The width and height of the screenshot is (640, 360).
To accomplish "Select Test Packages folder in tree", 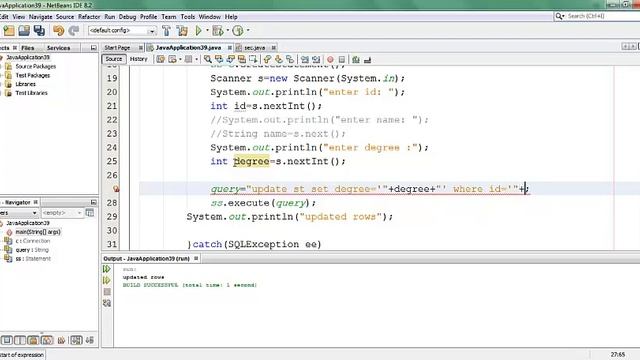I will tap(33, 76).
